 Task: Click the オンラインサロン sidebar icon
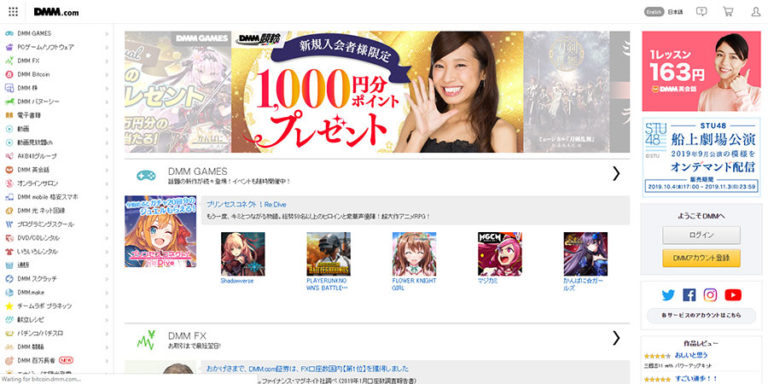coord(9,183)
